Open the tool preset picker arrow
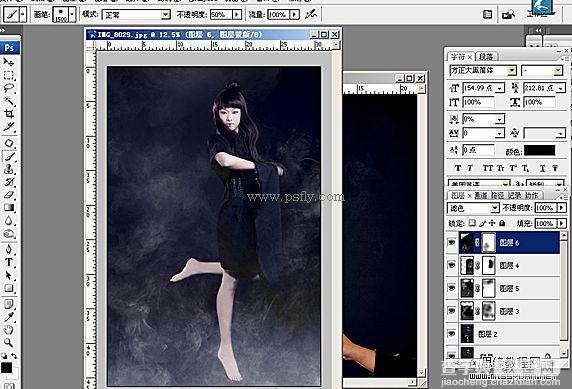 (23, 15)
